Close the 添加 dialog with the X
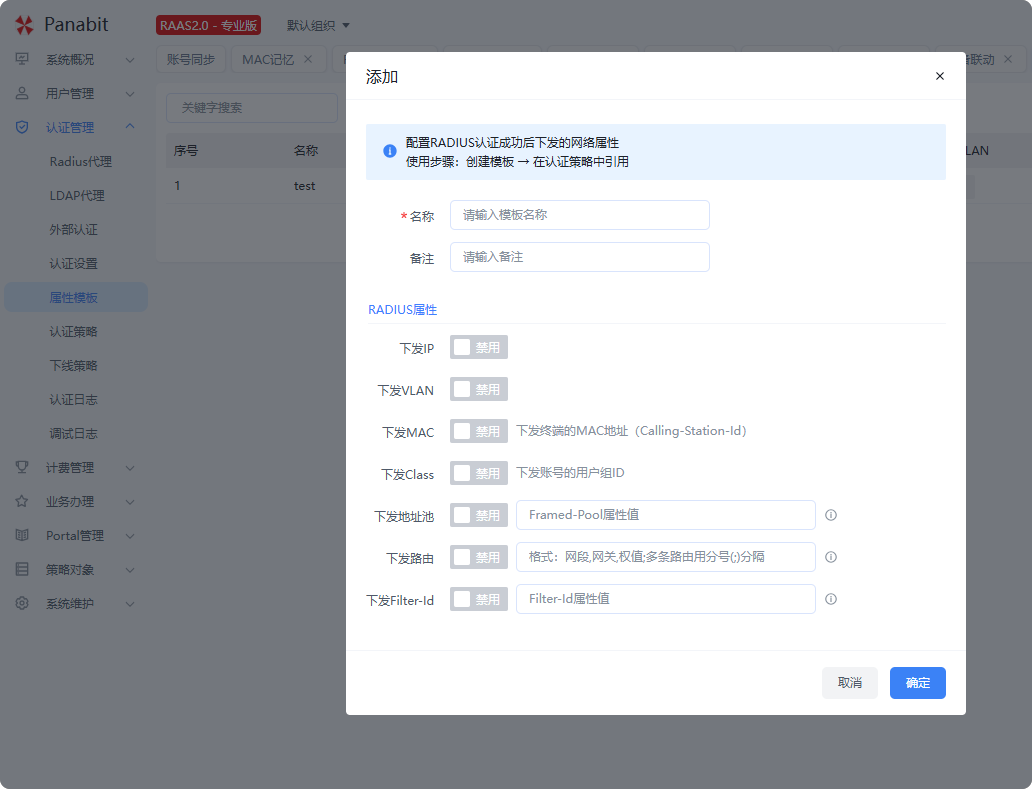This screenshot has height=789, width=1032. (x=940, y=76)
